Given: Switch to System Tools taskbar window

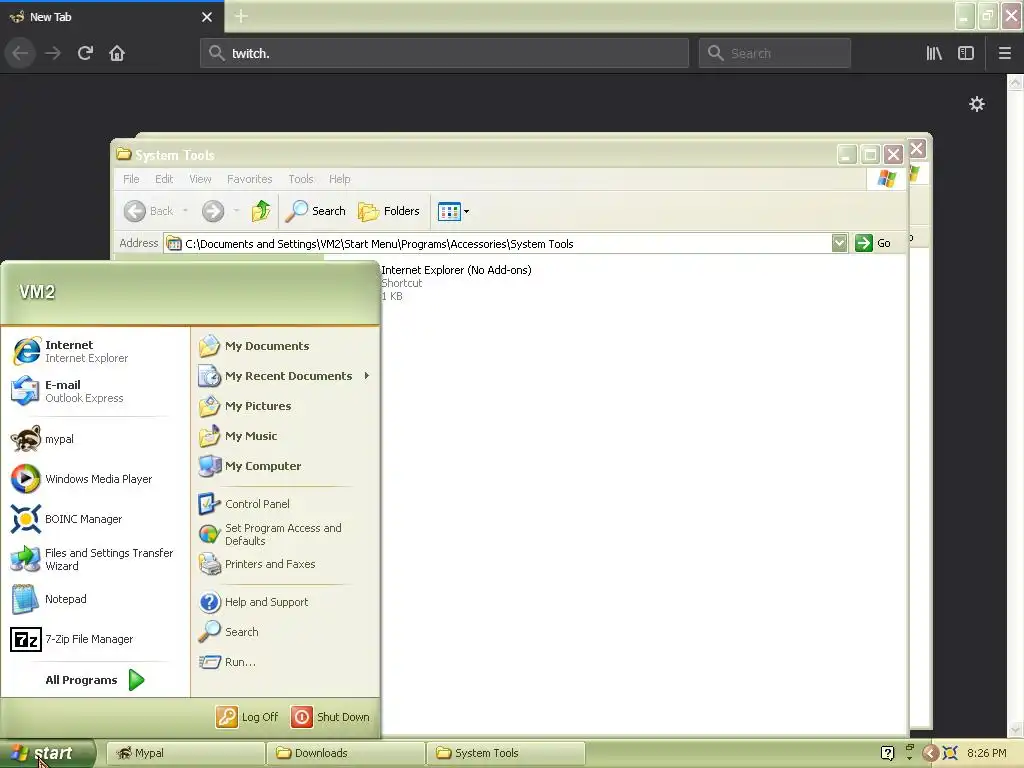Looking at the screenshot, I should click(505, 753).
